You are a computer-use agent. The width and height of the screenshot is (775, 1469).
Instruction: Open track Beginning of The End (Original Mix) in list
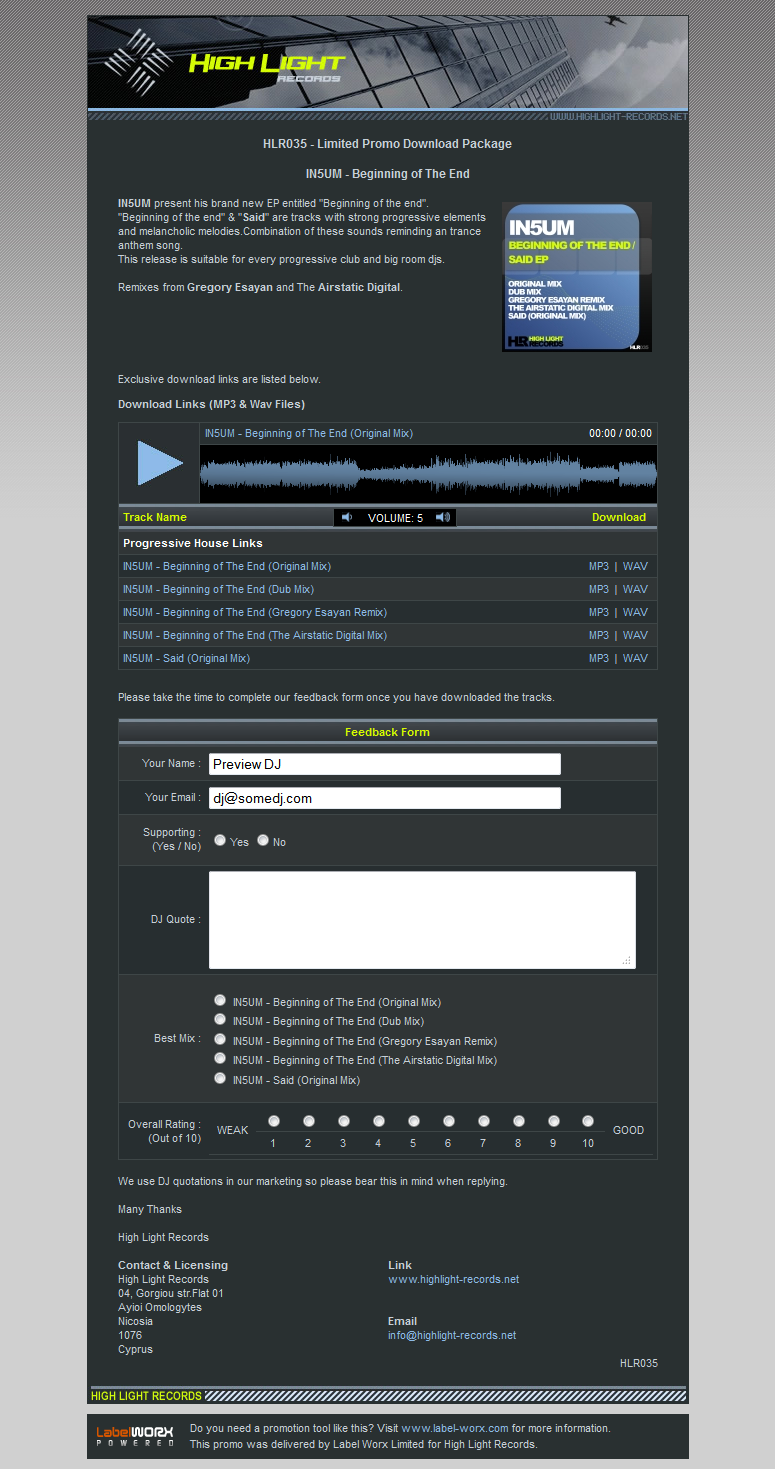tap(227, 566)
